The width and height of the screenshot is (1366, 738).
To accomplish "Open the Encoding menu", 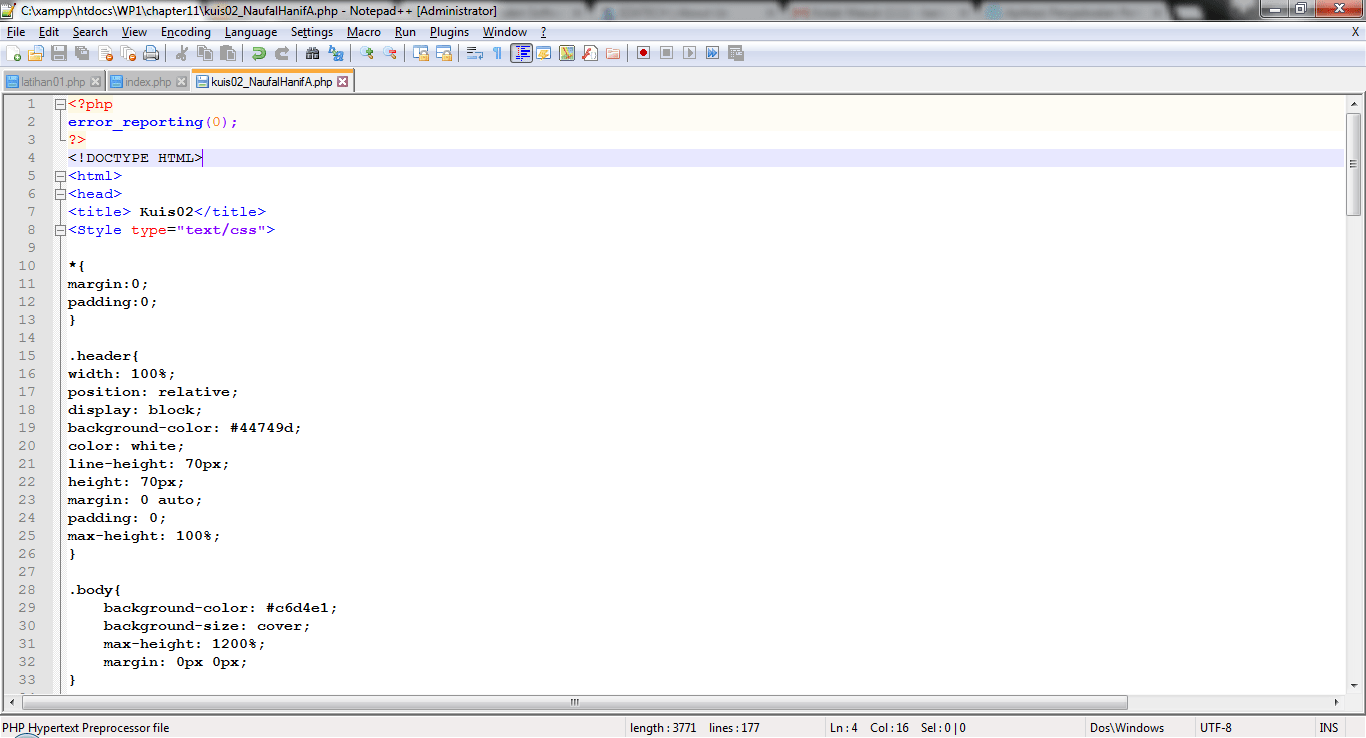I will 186,32.
